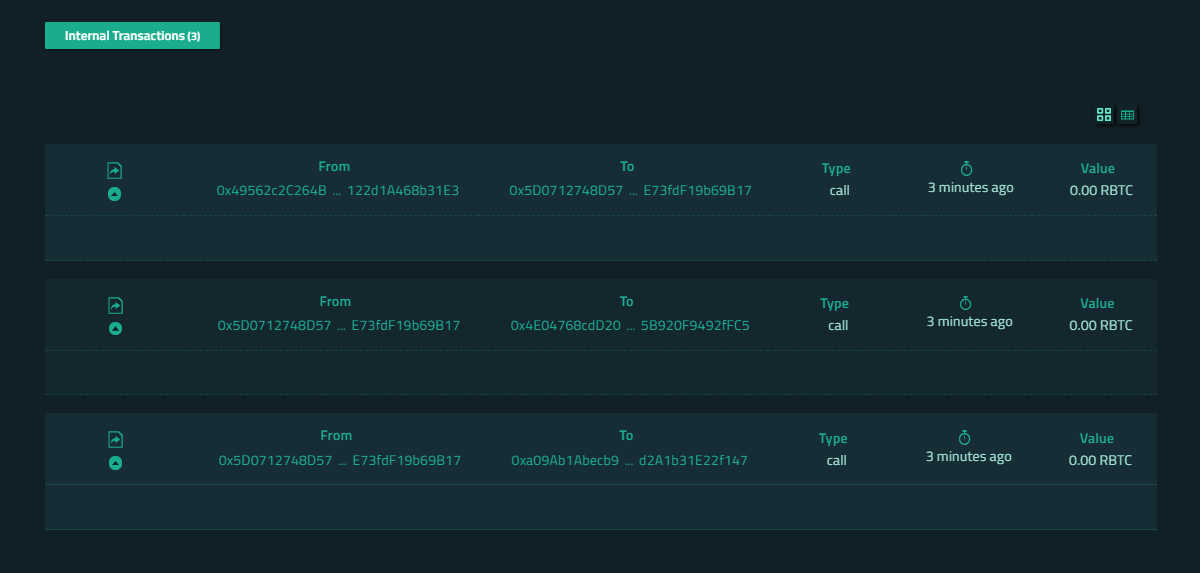Screen dimensions: 1200x573
Task: Open the To address 0x4E04768cdD20 … 5B920F9492fFC5
Action: tap(630, 325)
